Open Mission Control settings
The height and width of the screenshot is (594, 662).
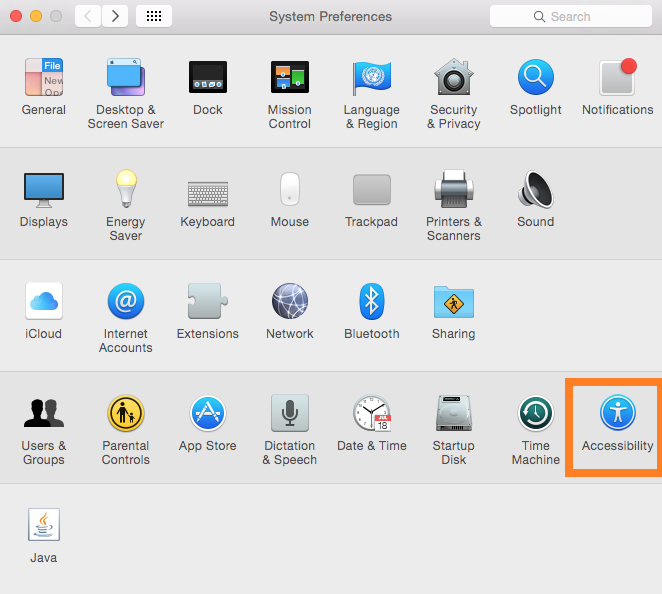(x=289, y=78)
